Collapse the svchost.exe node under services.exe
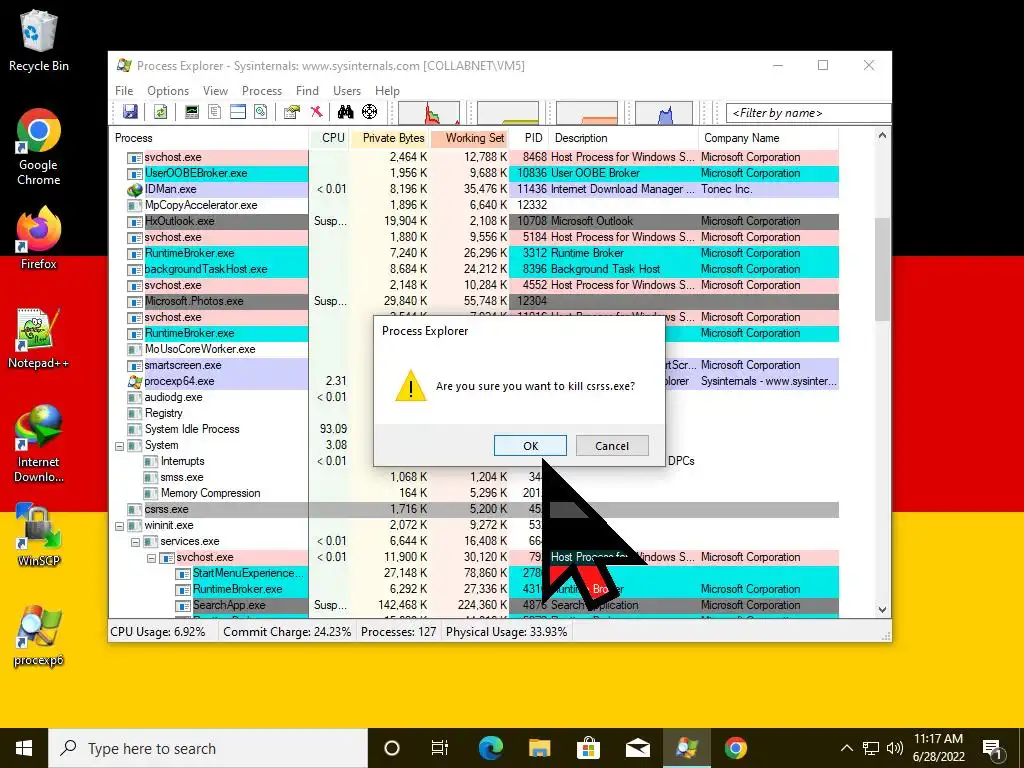This screenshot has height=768, width=1024. click(151, 558)
